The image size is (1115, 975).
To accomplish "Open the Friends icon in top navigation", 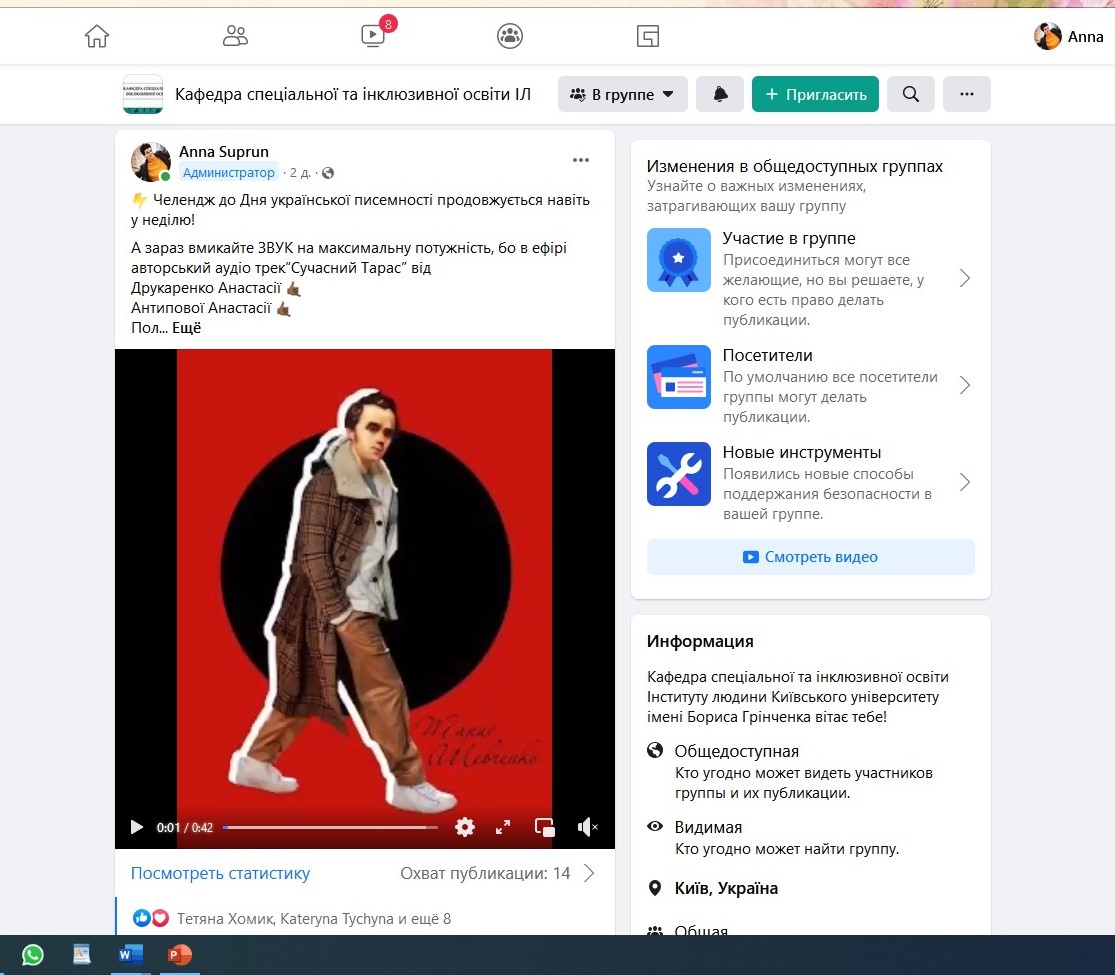I will 235,37.
